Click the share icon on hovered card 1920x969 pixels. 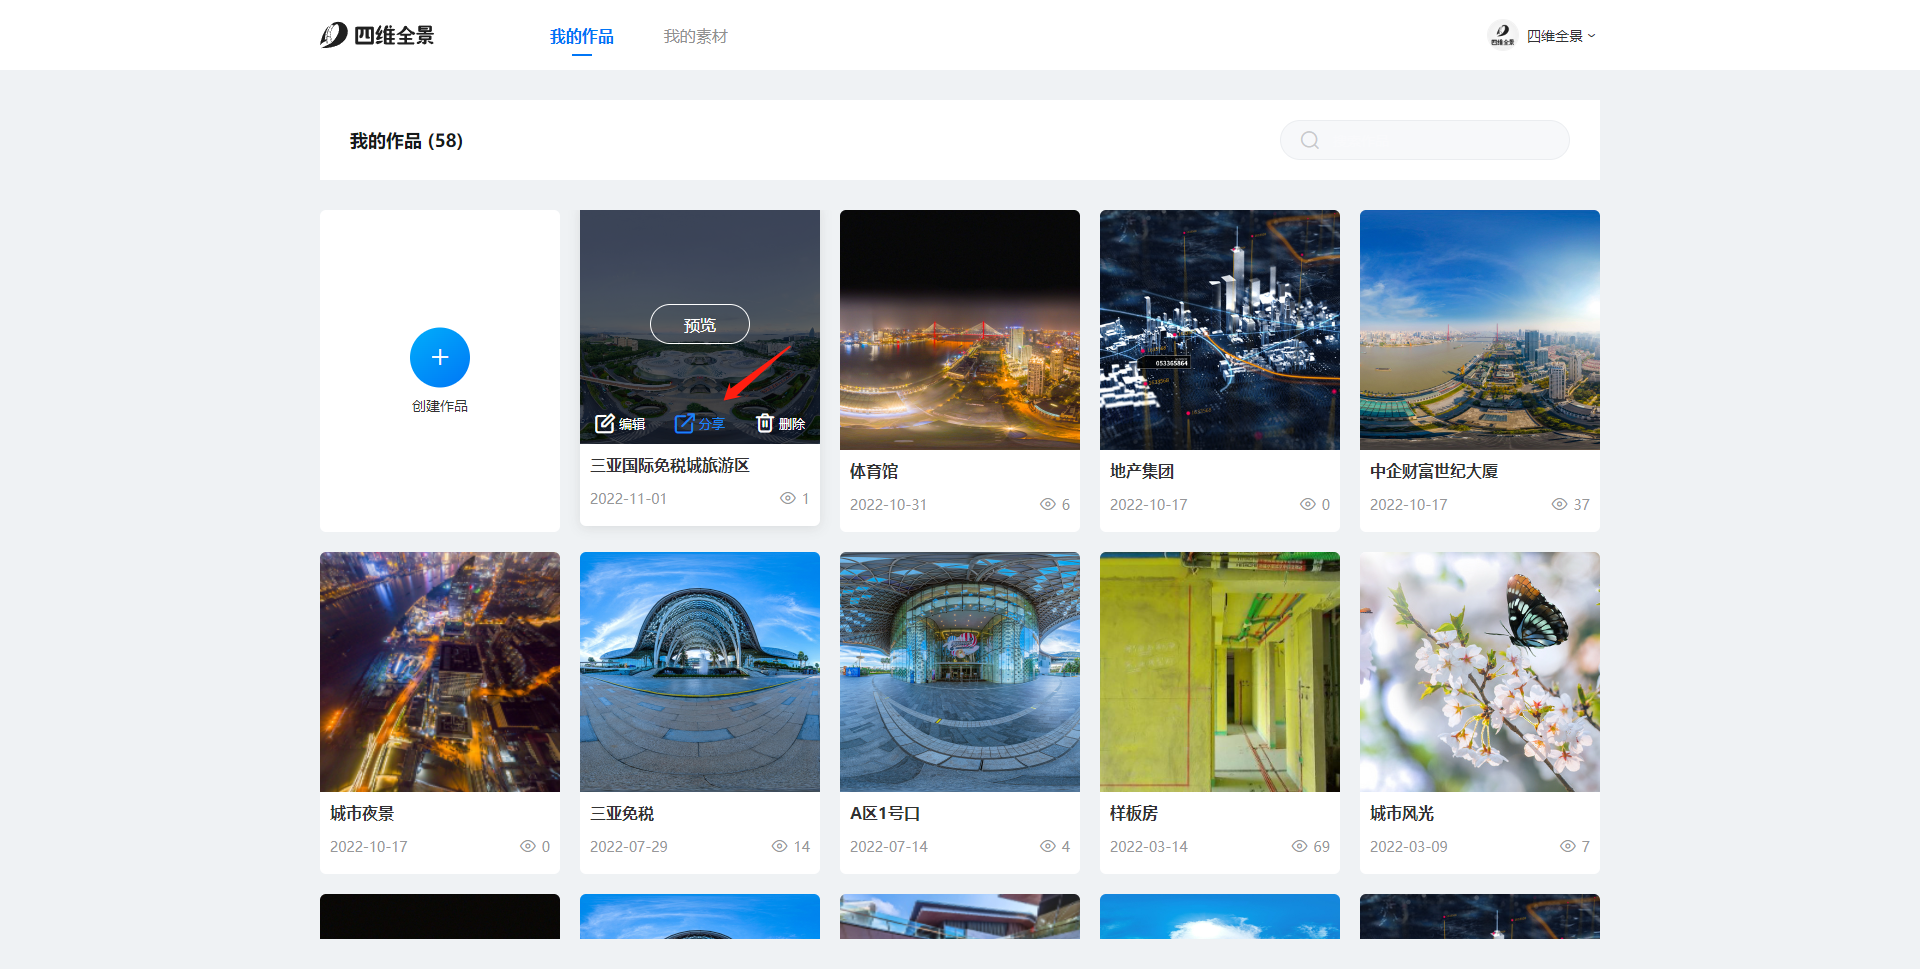pos(684,424)
